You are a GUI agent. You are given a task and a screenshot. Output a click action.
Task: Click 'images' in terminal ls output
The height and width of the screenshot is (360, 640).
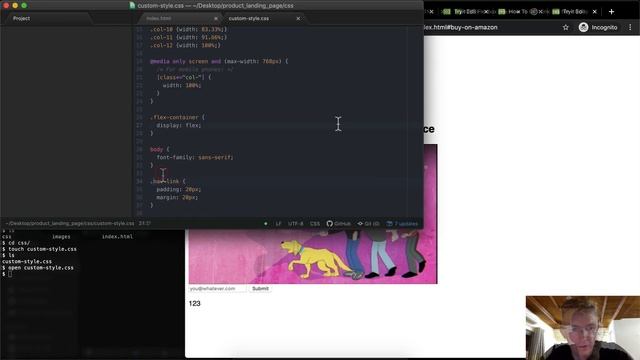(61, 236)
